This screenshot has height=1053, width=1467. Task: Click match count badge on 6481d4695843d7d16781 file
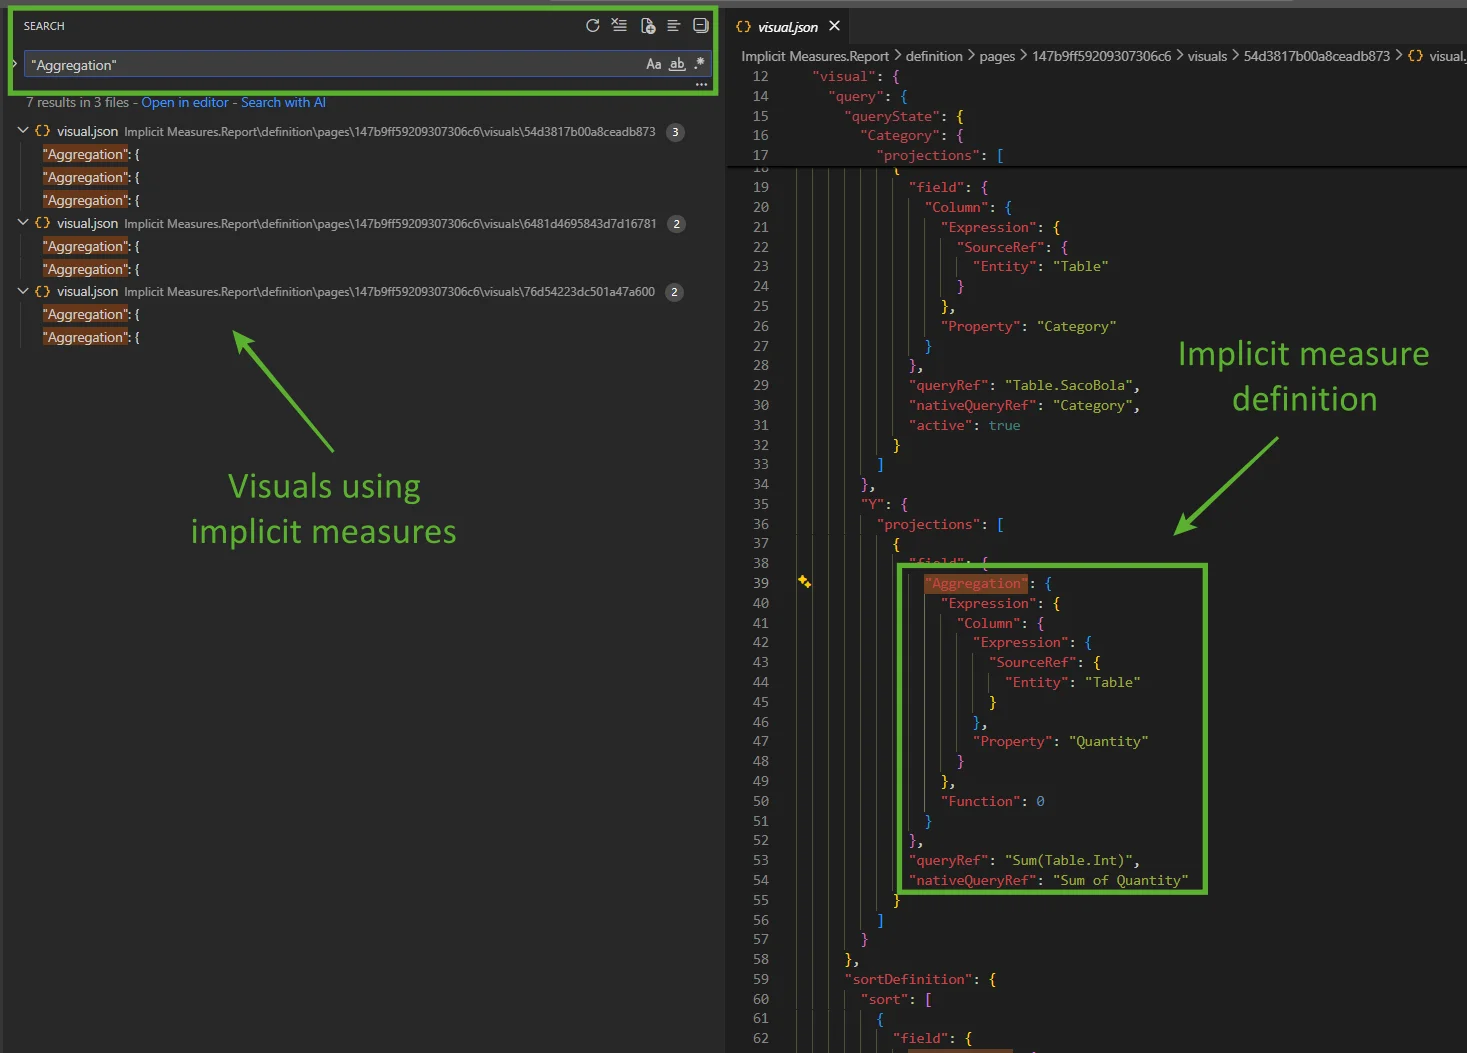(x=677, y=224)
